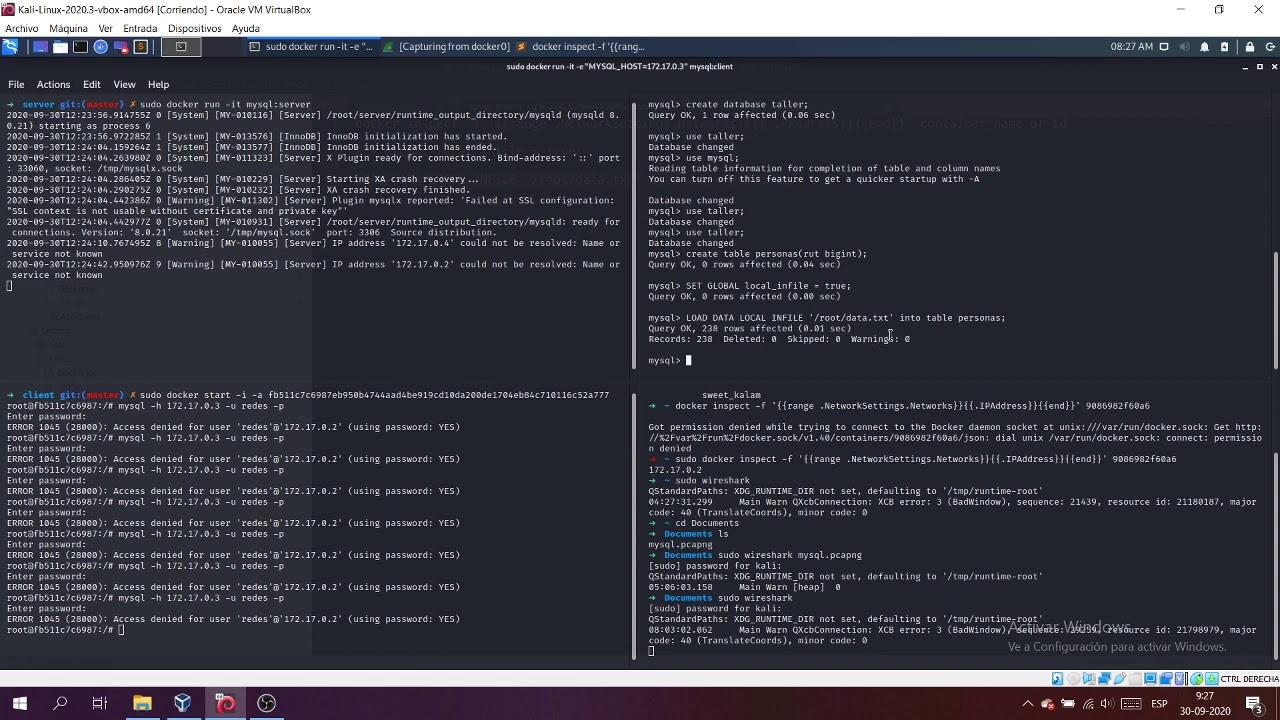Click the screen recorder icon in Kali panel
The height and width of the screenshot is (720, 1280).
121,47
